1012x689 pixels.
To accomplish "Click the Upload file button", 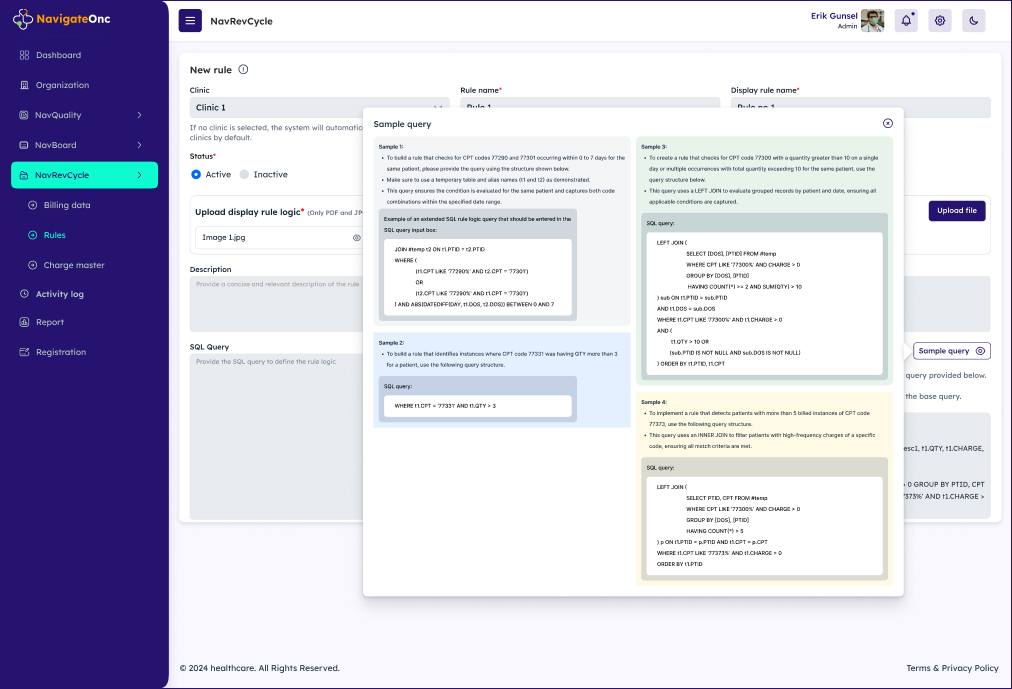I will (x=957, y=211).
